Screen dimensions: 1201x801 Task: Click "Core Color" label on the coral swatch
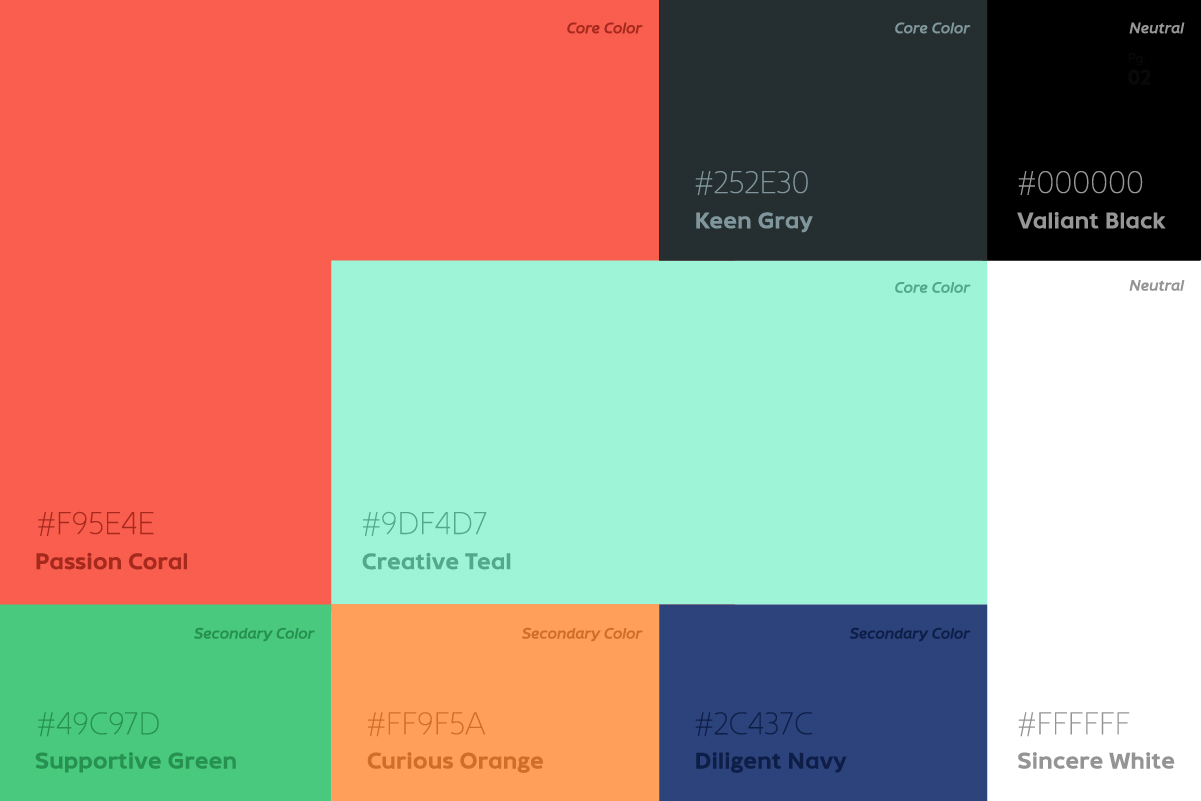click(604, 28)
